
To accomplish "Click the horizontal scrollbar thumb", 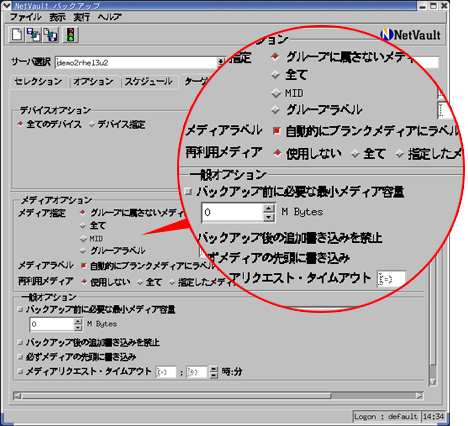I will tap(176, 396).
